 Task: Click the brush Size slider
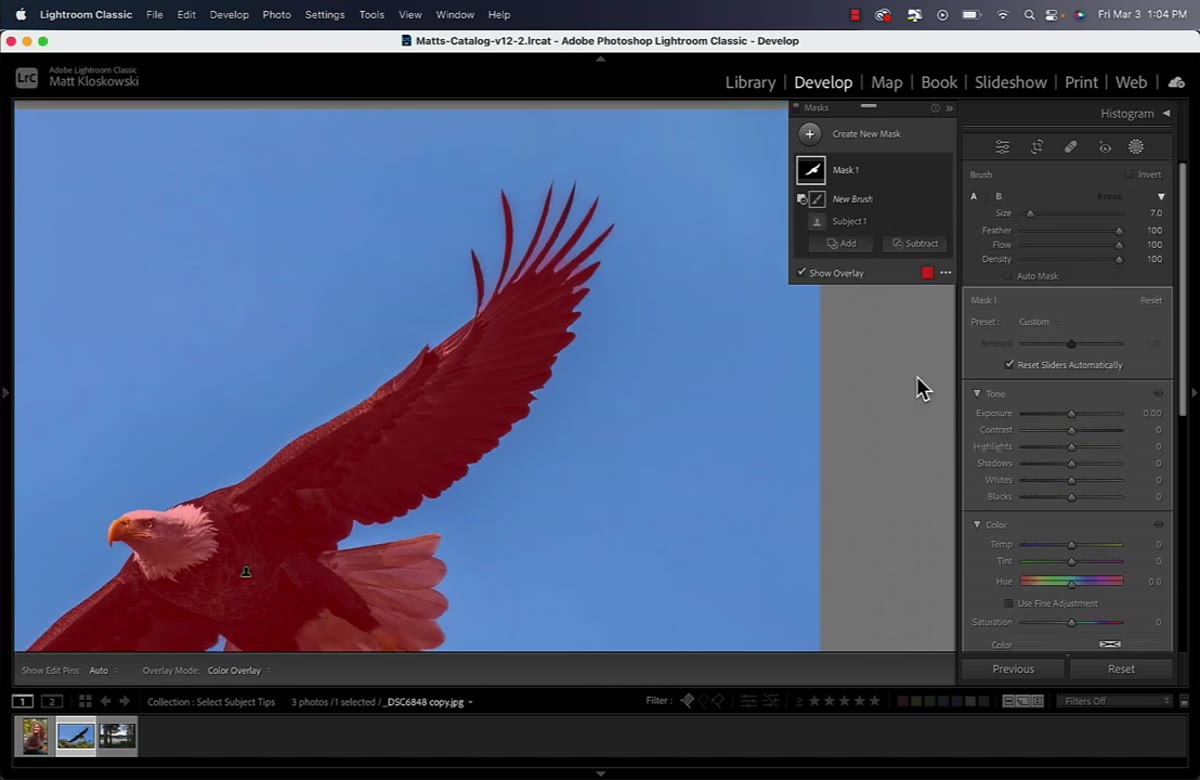[1071, 213]
